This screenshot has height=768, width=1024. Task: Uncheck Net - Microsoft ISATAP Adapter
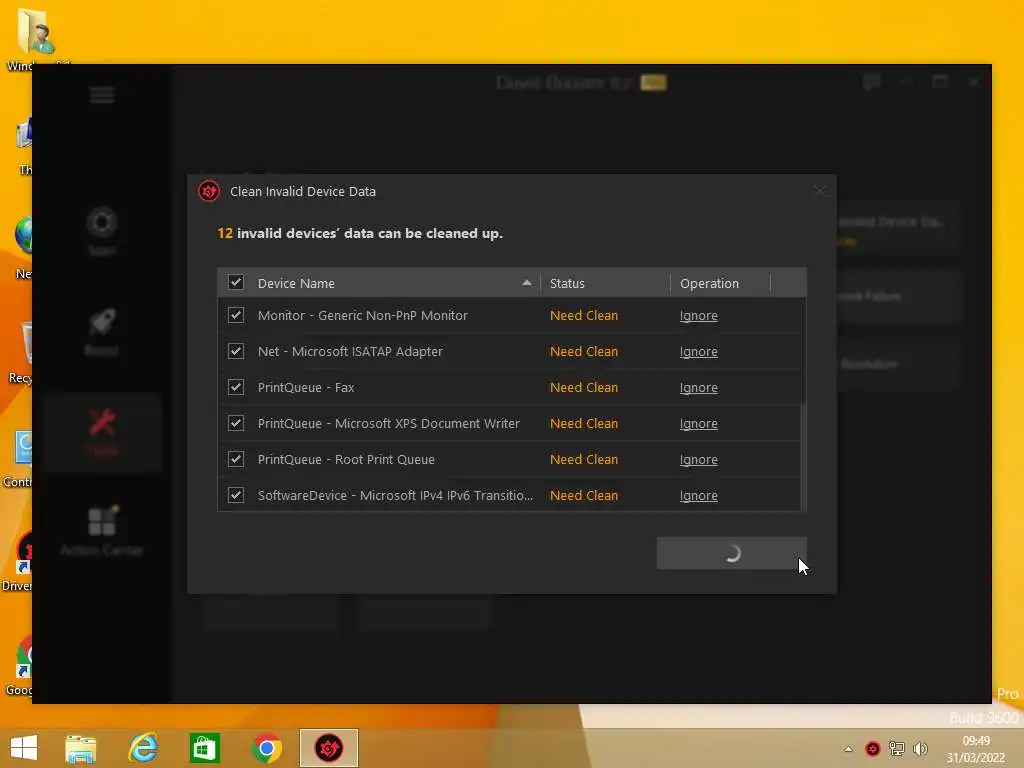pyautogui.click(x=236, y=351)
